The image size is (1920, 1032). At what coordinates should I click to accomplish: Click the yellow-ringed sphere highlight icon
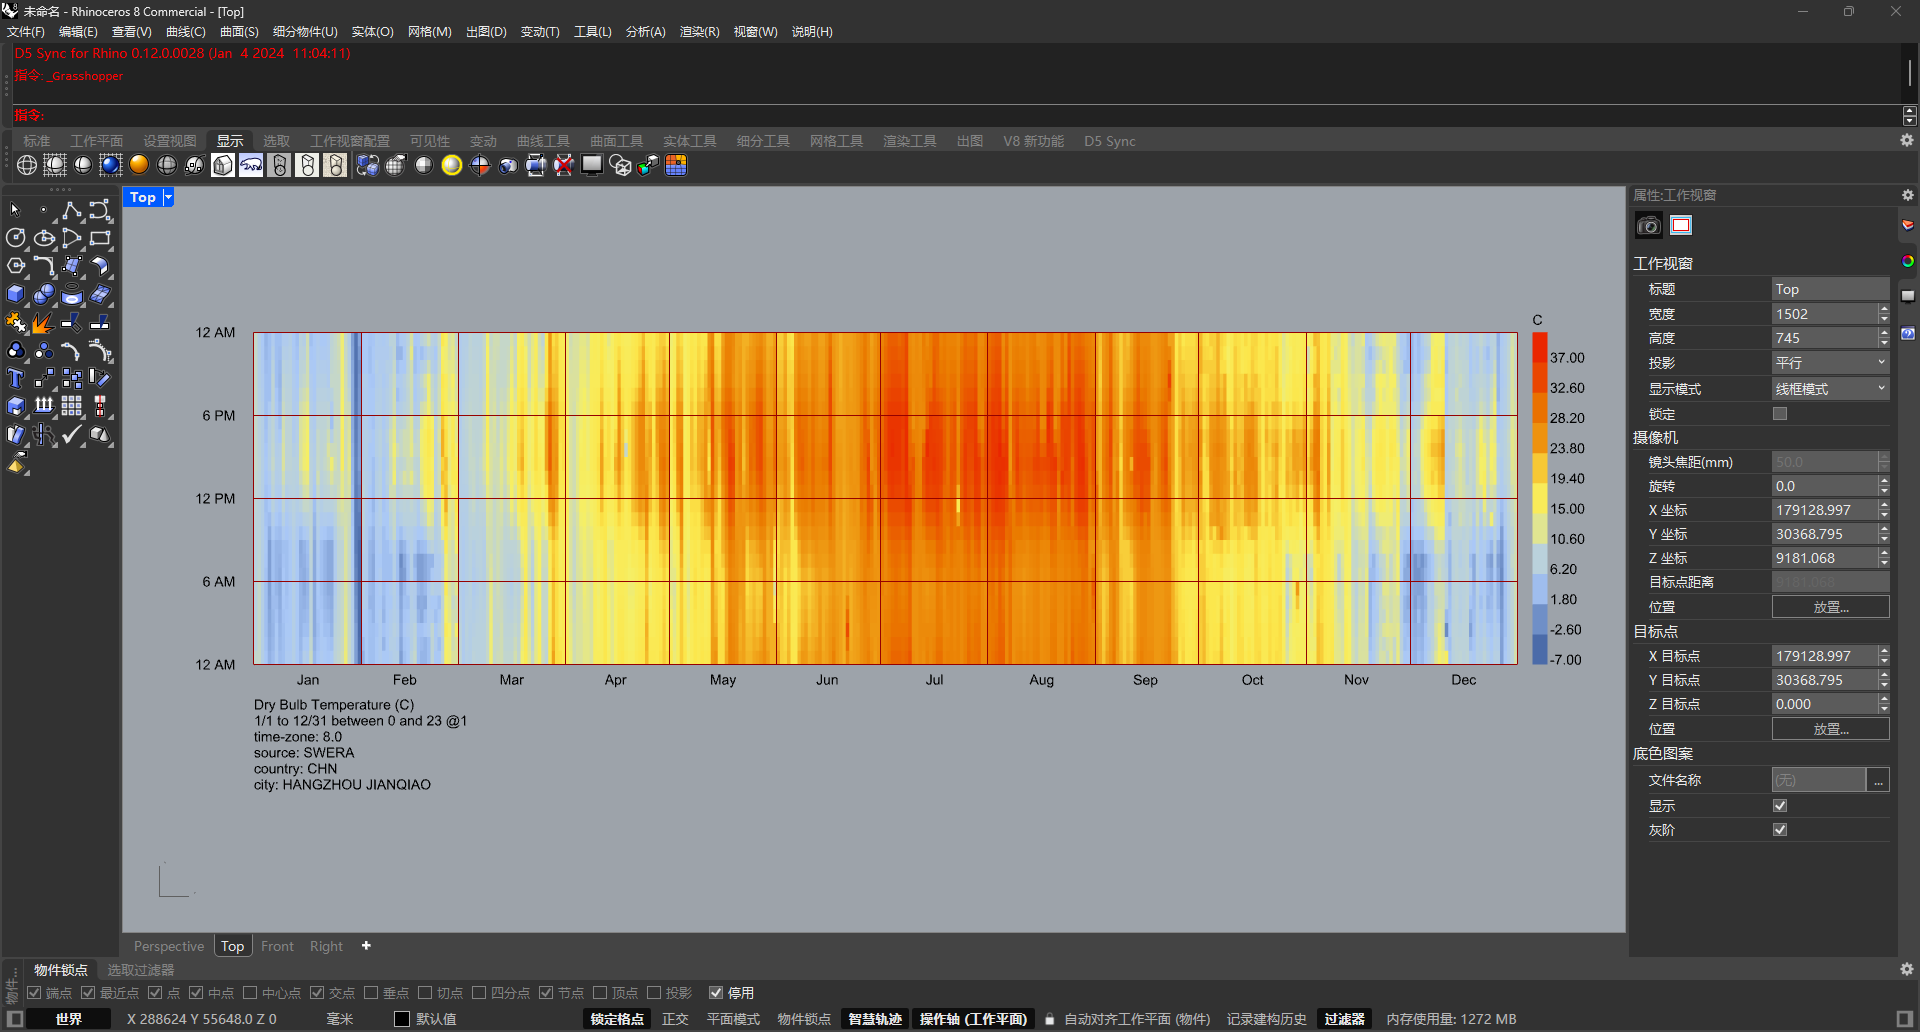pos(452,166)
